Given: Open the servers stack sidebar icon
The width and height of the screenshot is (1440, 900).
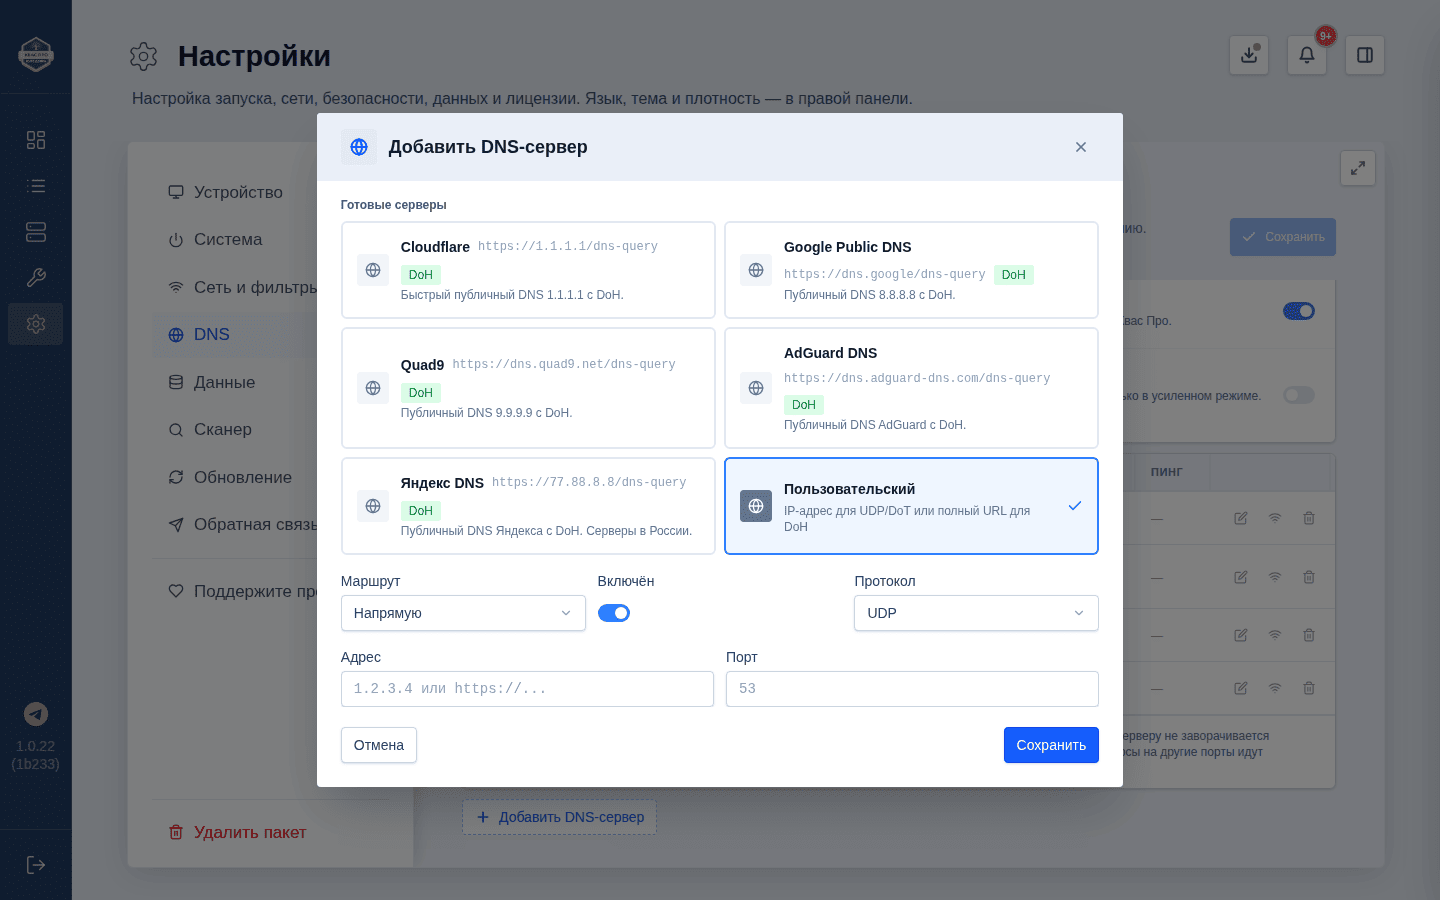Looking at the screenshot, I should click(36, 232).
